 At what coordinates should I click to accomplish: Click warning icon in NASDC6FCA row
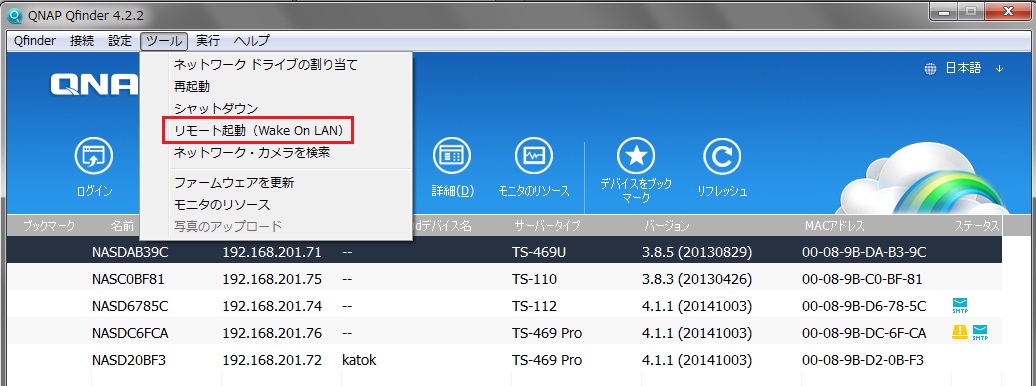coord(959,332)
